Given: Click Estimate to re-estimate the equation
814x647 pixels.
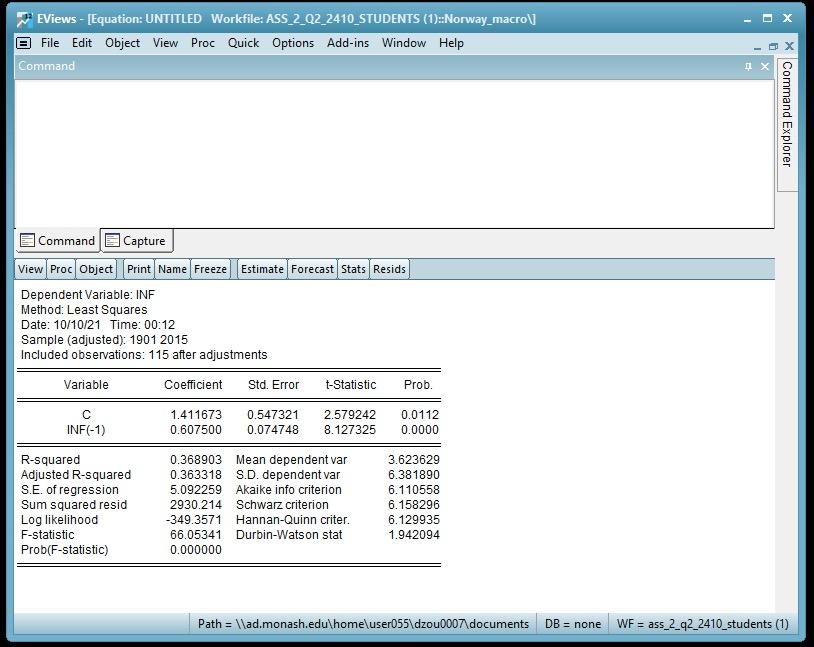Looking at the screenshot, I should click(261, 268).
